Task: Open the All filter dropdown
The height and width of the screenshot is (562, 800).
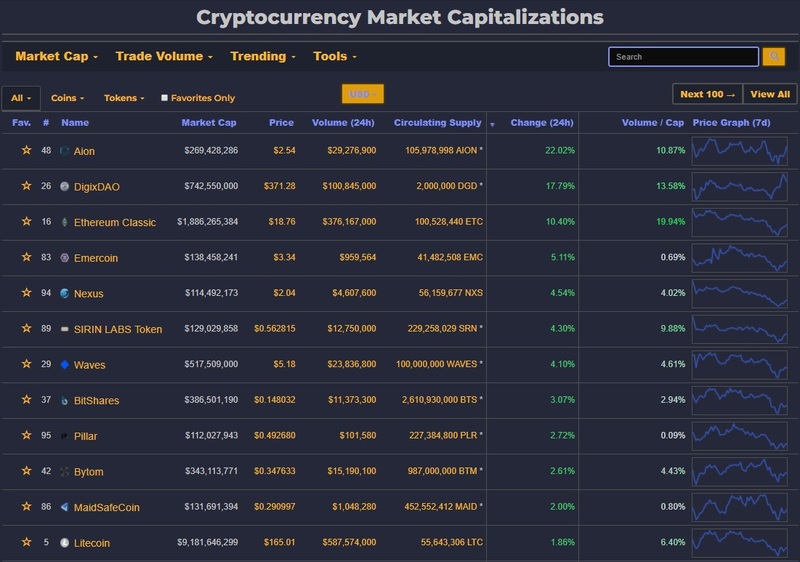Action: (x=21, y=98)
